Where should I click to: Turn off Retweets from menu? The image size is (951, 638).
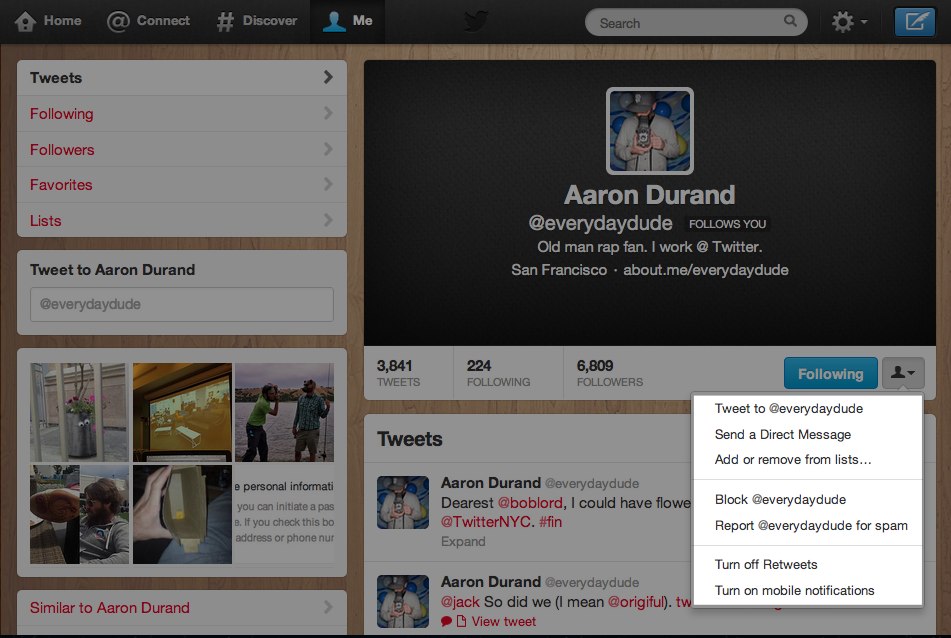click(766, 564)
